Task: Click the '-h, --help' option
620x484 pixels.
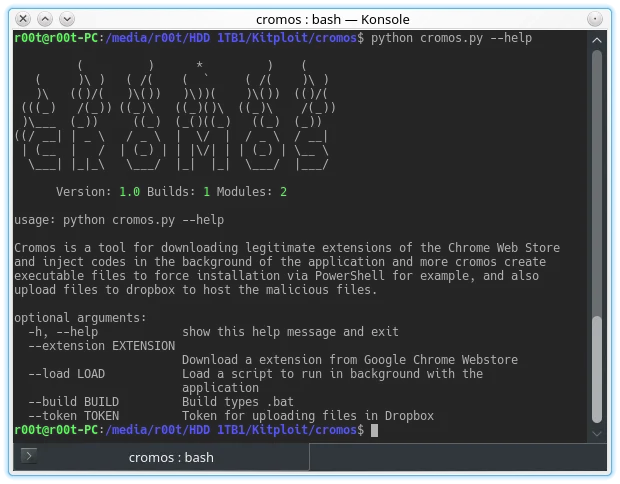Action: [x=63, y=332]
